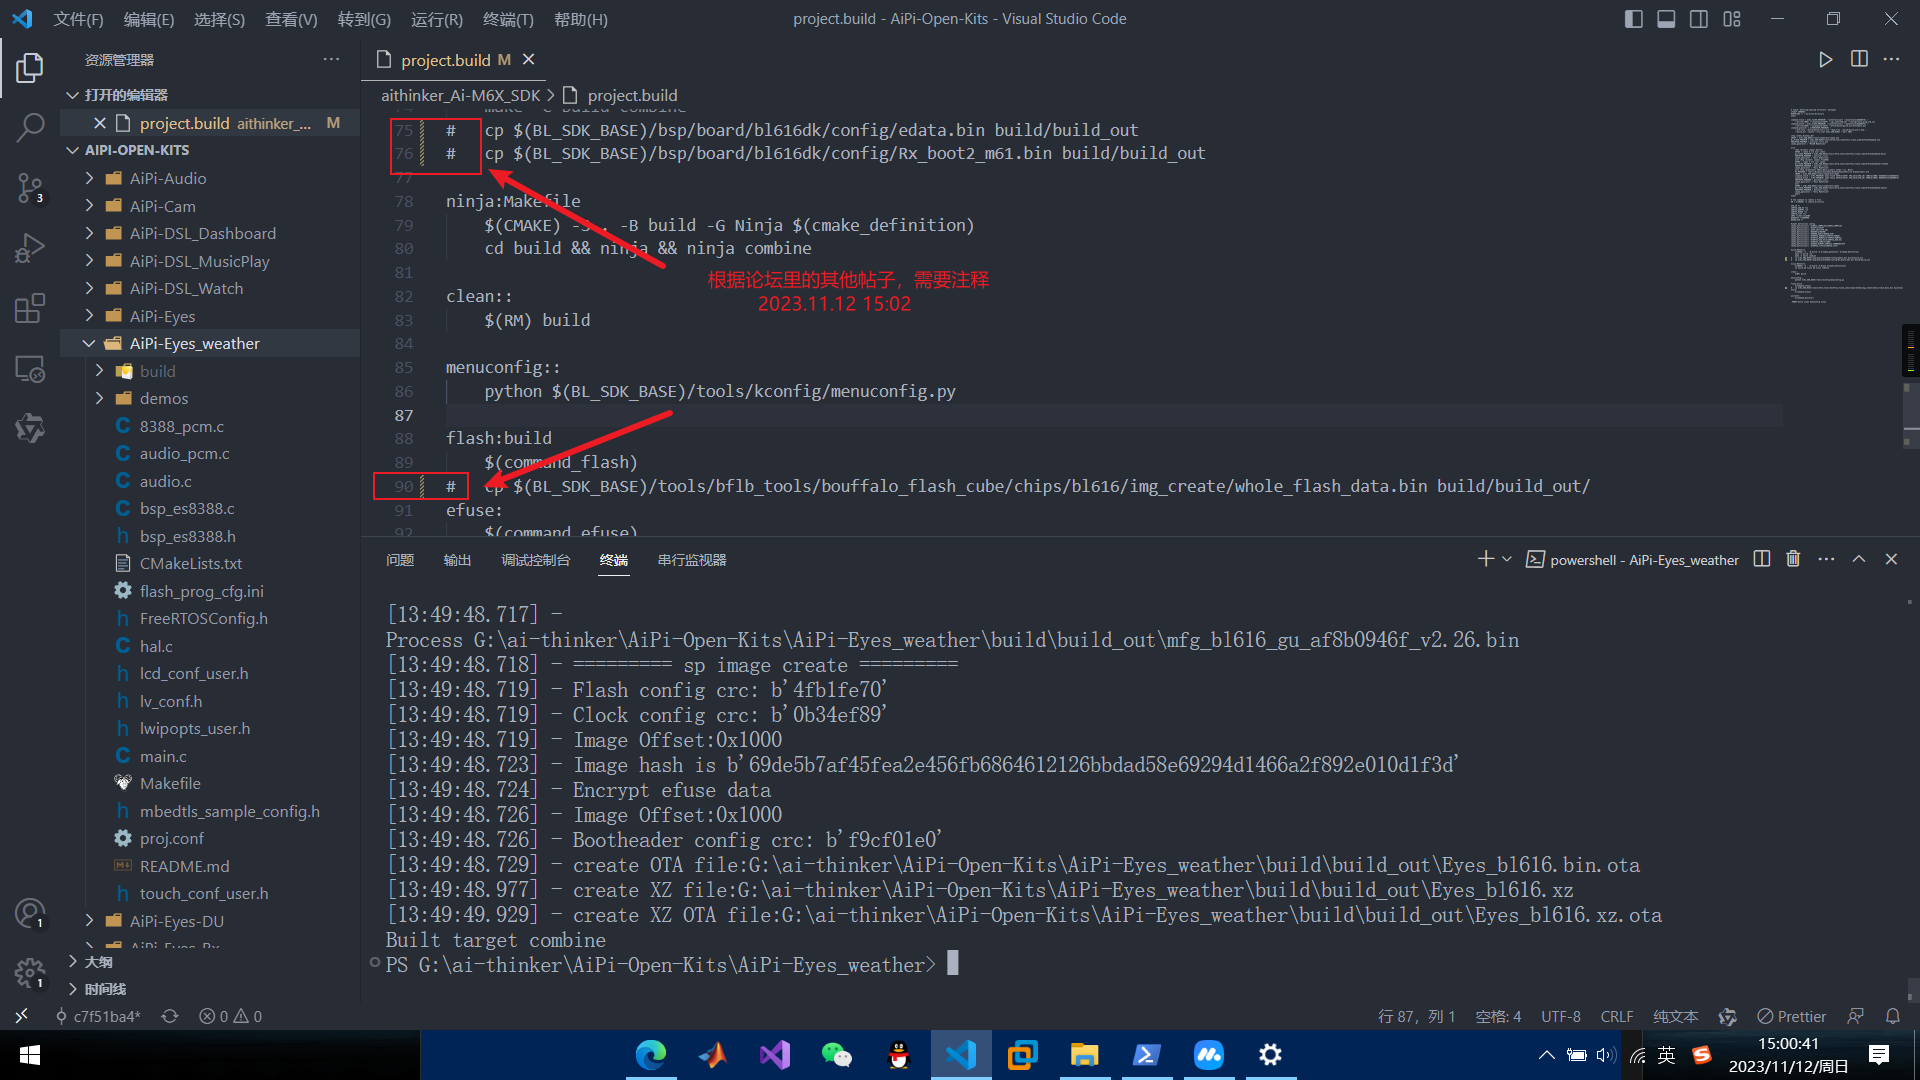This screenshot has width=1920, height=1080.
Task: Open remote window indicator in status bar
Action: point(21,1016)
